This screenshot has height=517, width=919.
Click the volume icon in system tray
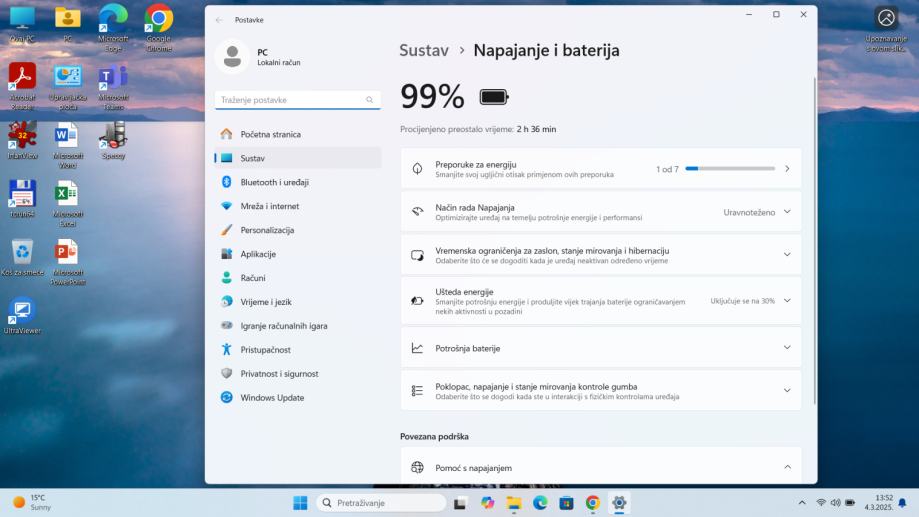tap(835, 503)
